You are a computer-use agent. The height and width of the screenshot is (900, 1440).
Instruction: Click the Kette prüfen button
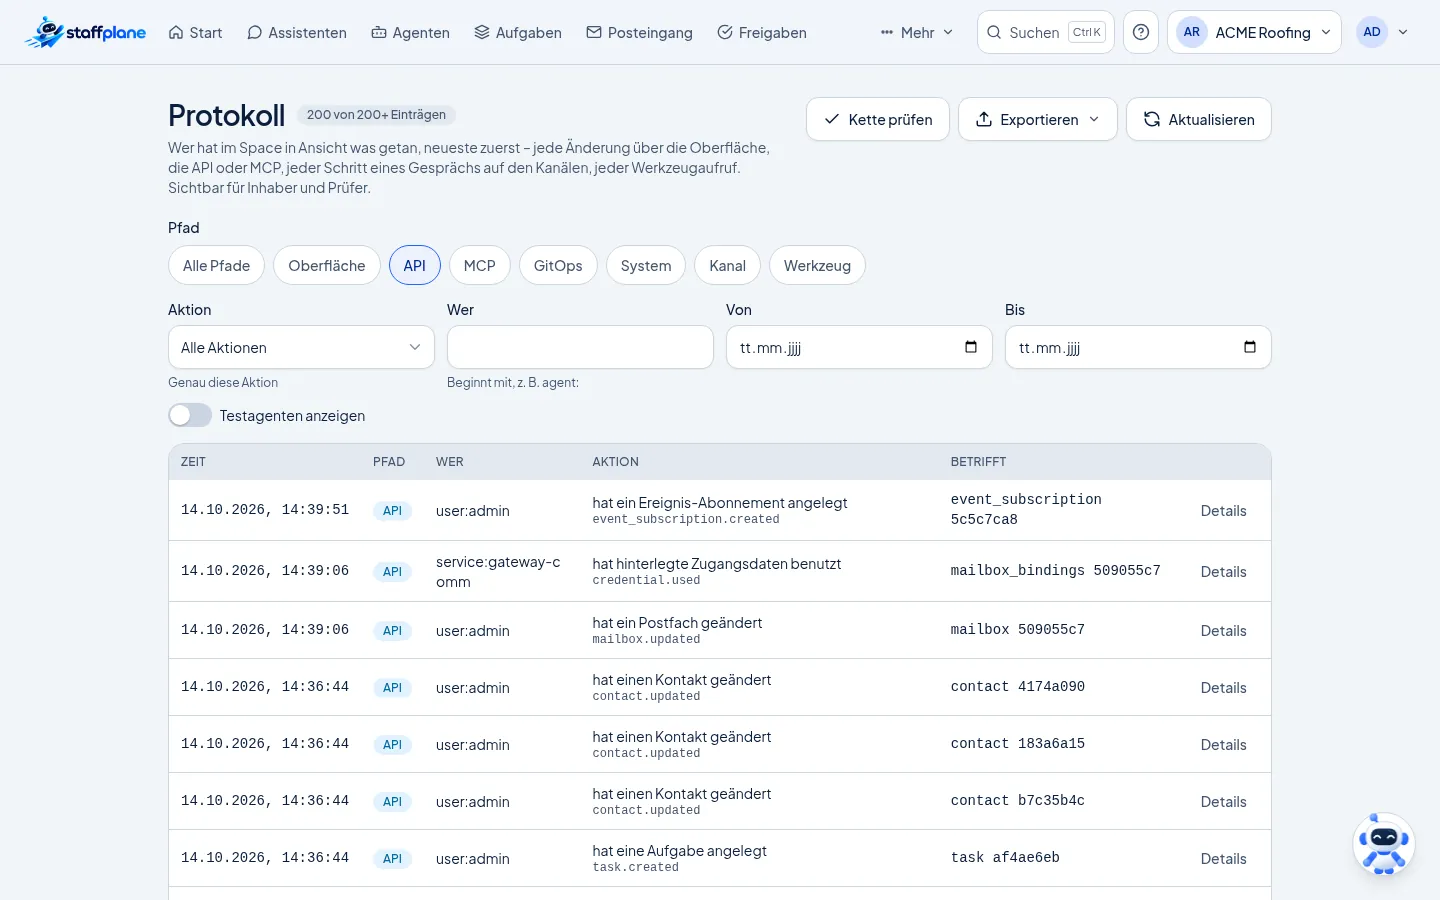click(878, 119)
